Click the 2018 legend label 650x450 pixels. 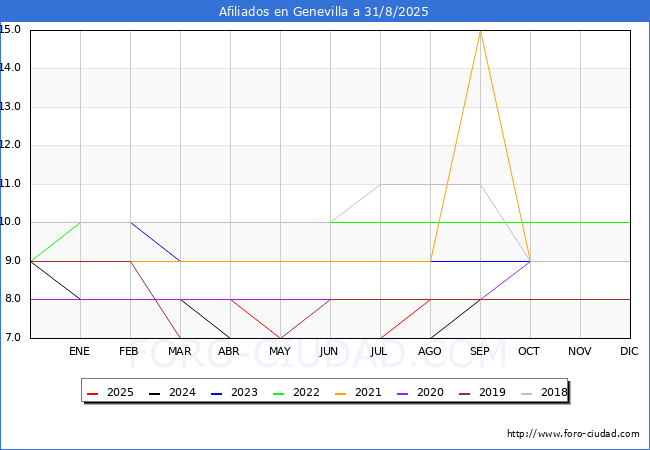click(553, 393)
